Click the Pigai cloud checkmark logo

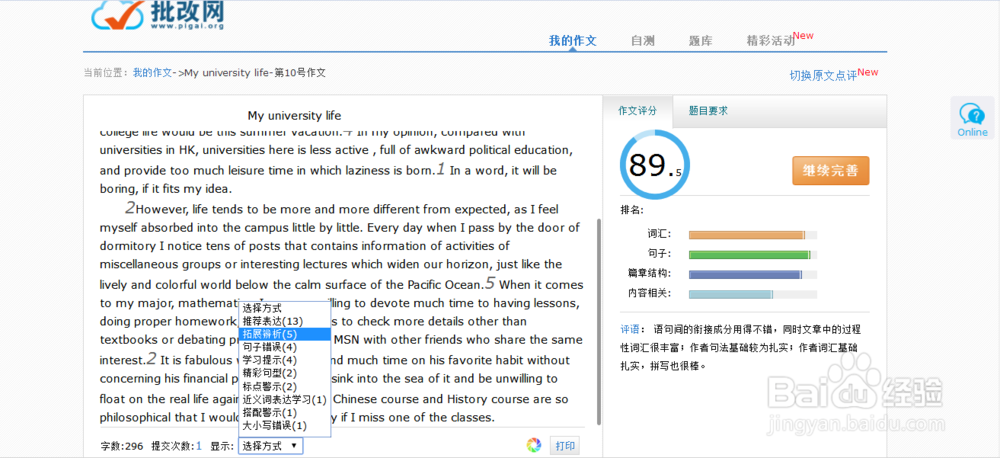pyautogui.click(x=117, y=14)
